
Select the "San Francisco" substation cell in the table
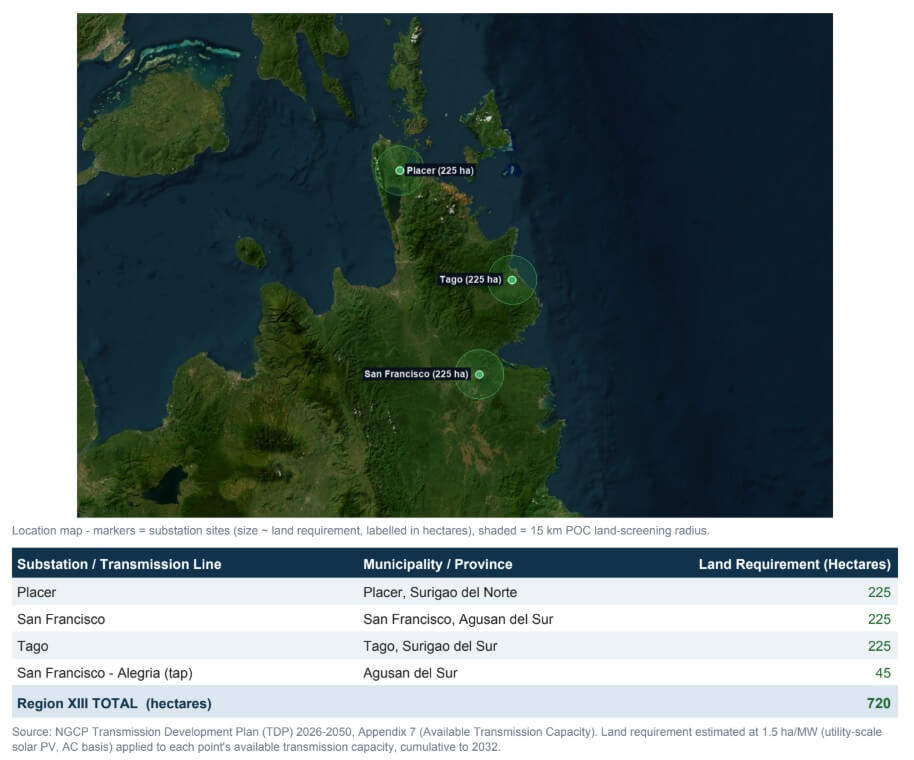tap(61, 619)
